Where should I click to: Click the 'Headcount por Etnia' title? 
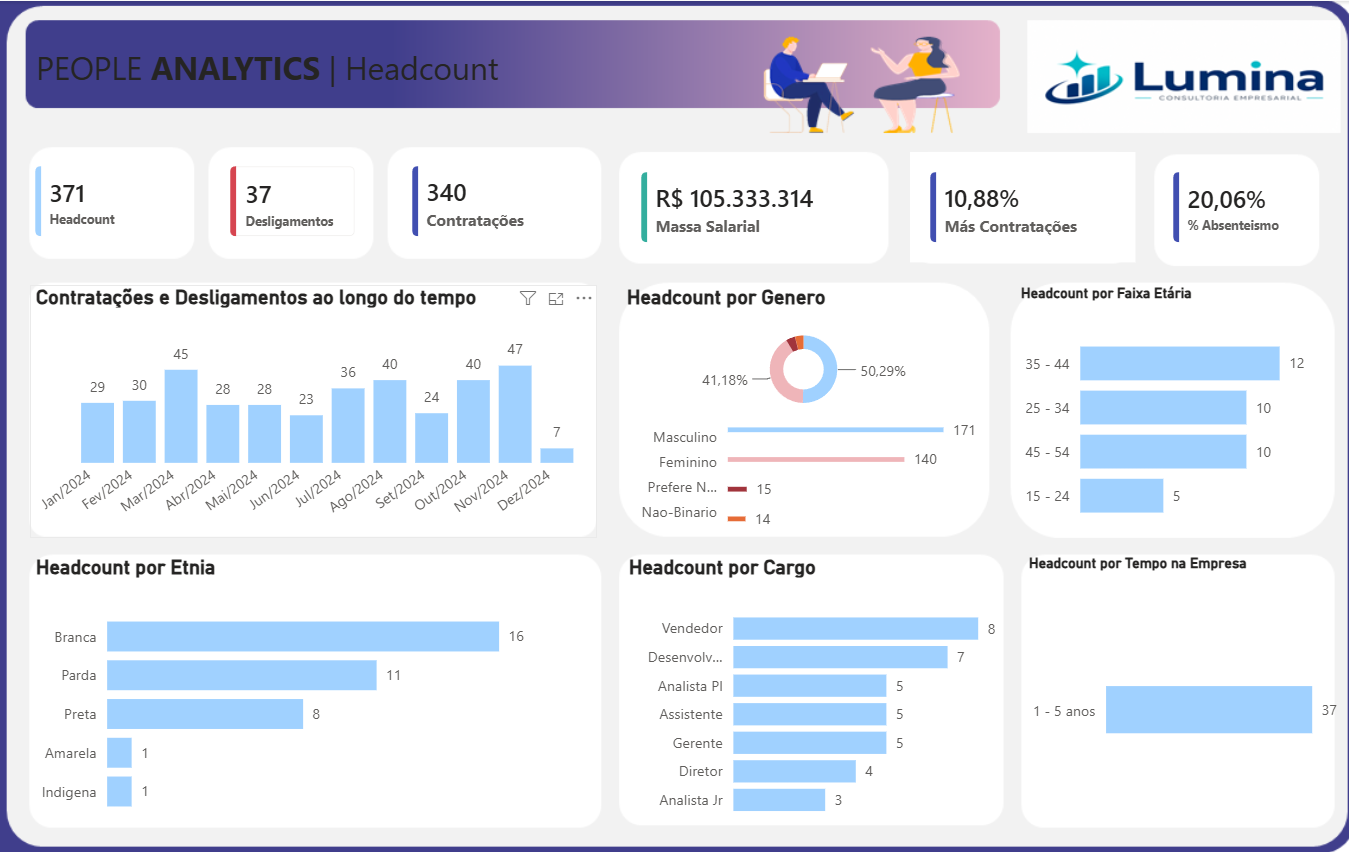125,568
